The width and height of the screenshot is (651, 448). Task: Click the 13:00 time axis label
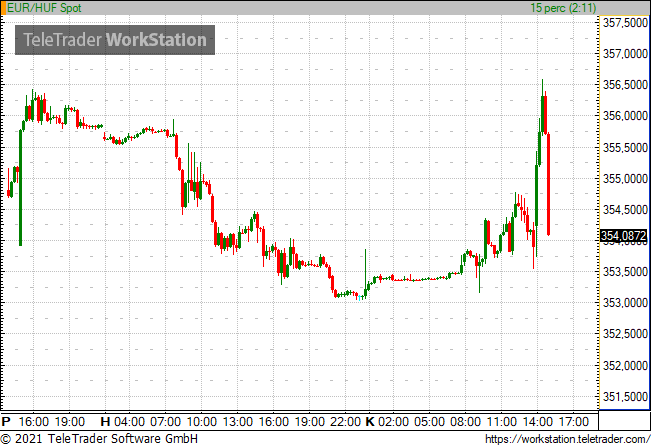click(x=237, y=422)
